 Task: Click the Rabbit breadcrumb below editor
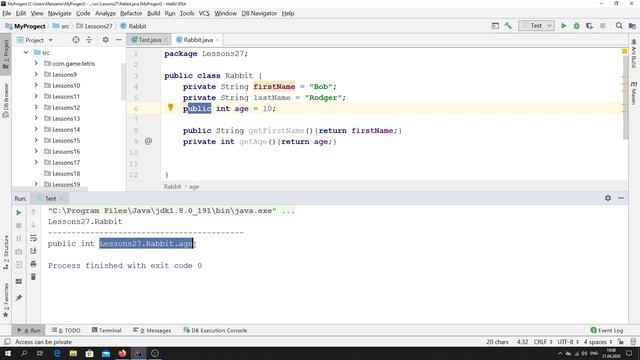pos(172,187)
